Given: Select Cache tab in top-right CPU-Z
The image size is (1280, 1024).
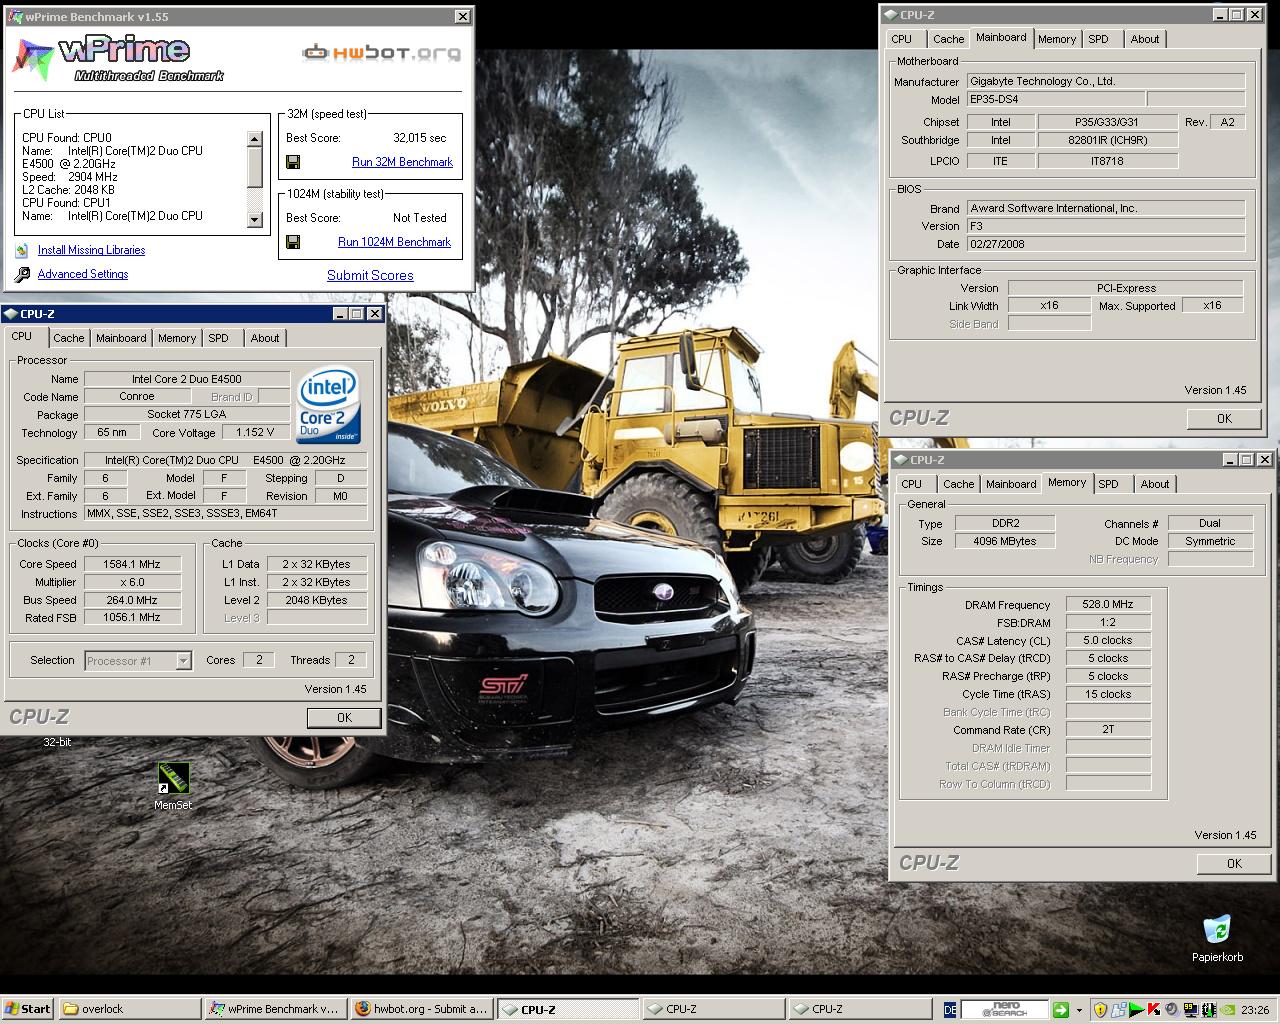Looking at the screenshot, I should [x=948, y=39].
